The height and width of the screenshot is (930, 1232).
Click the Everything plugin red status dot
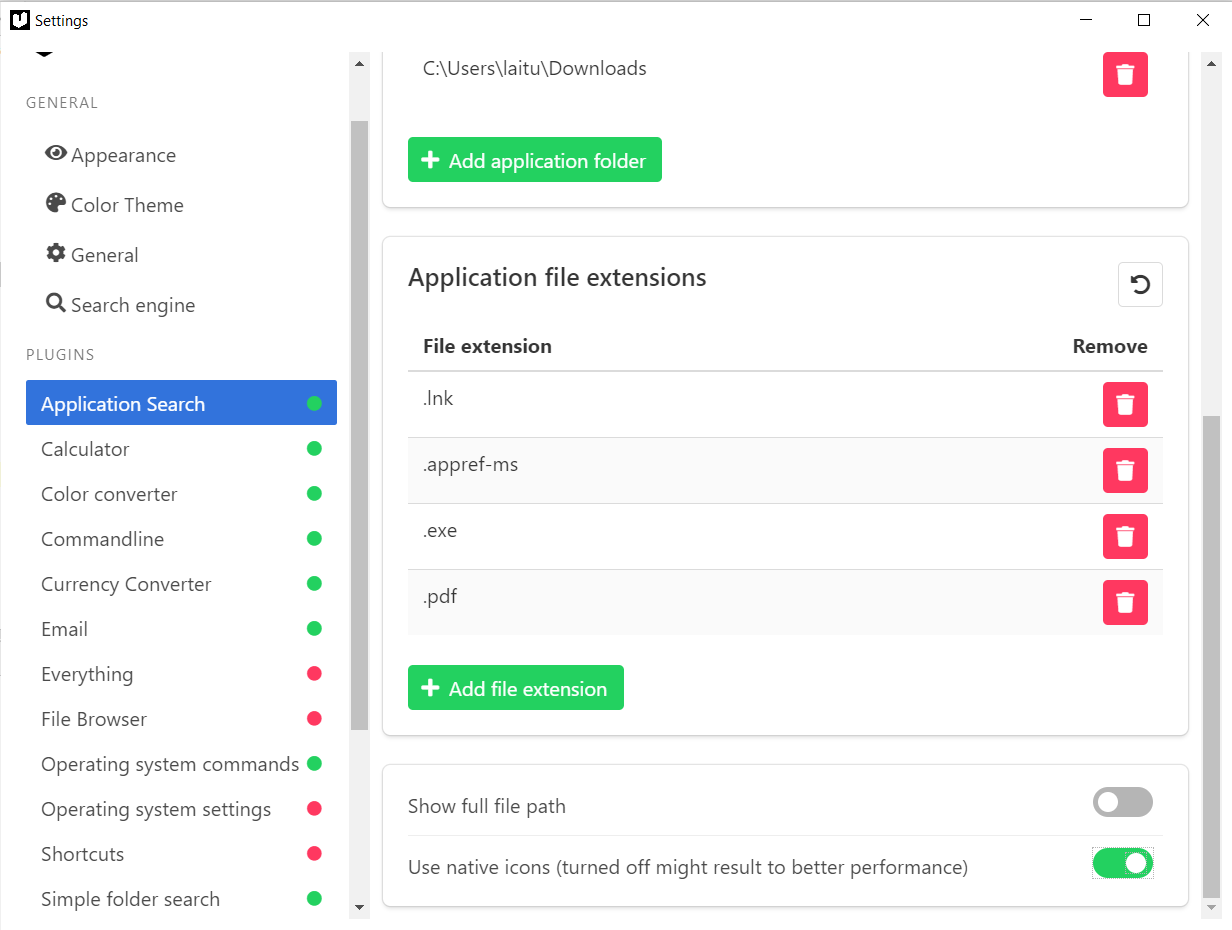(x=314, y=674)
